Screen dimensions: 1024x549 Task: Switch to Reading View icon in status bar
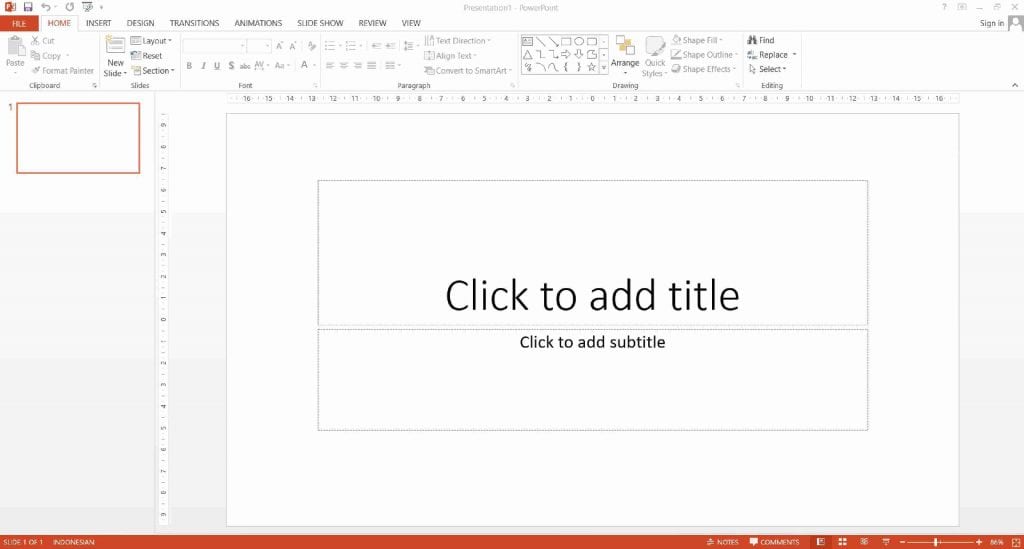tap(864, 542)
